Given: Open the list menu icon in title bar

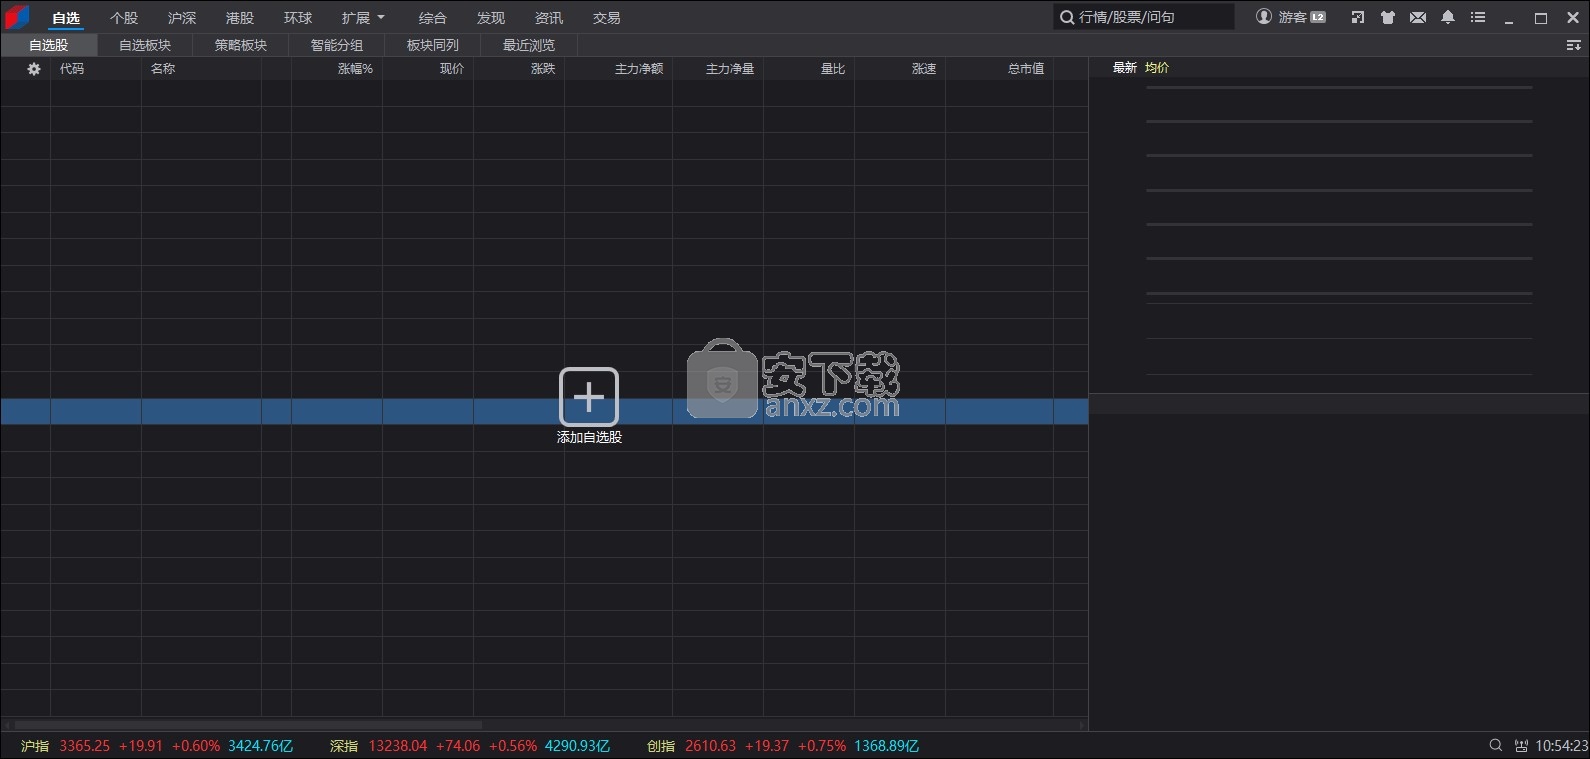Looking at the screenshot, I should point(1478,17).
